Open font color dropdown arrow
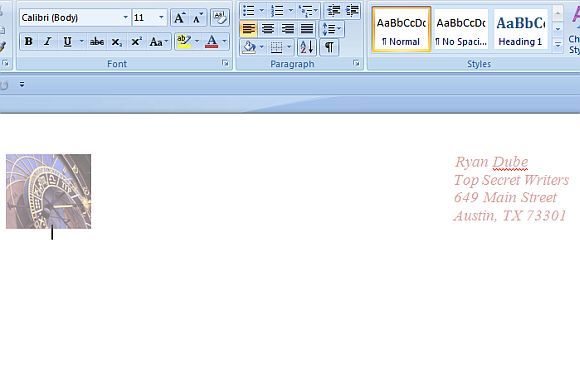 tap(225, 41)
